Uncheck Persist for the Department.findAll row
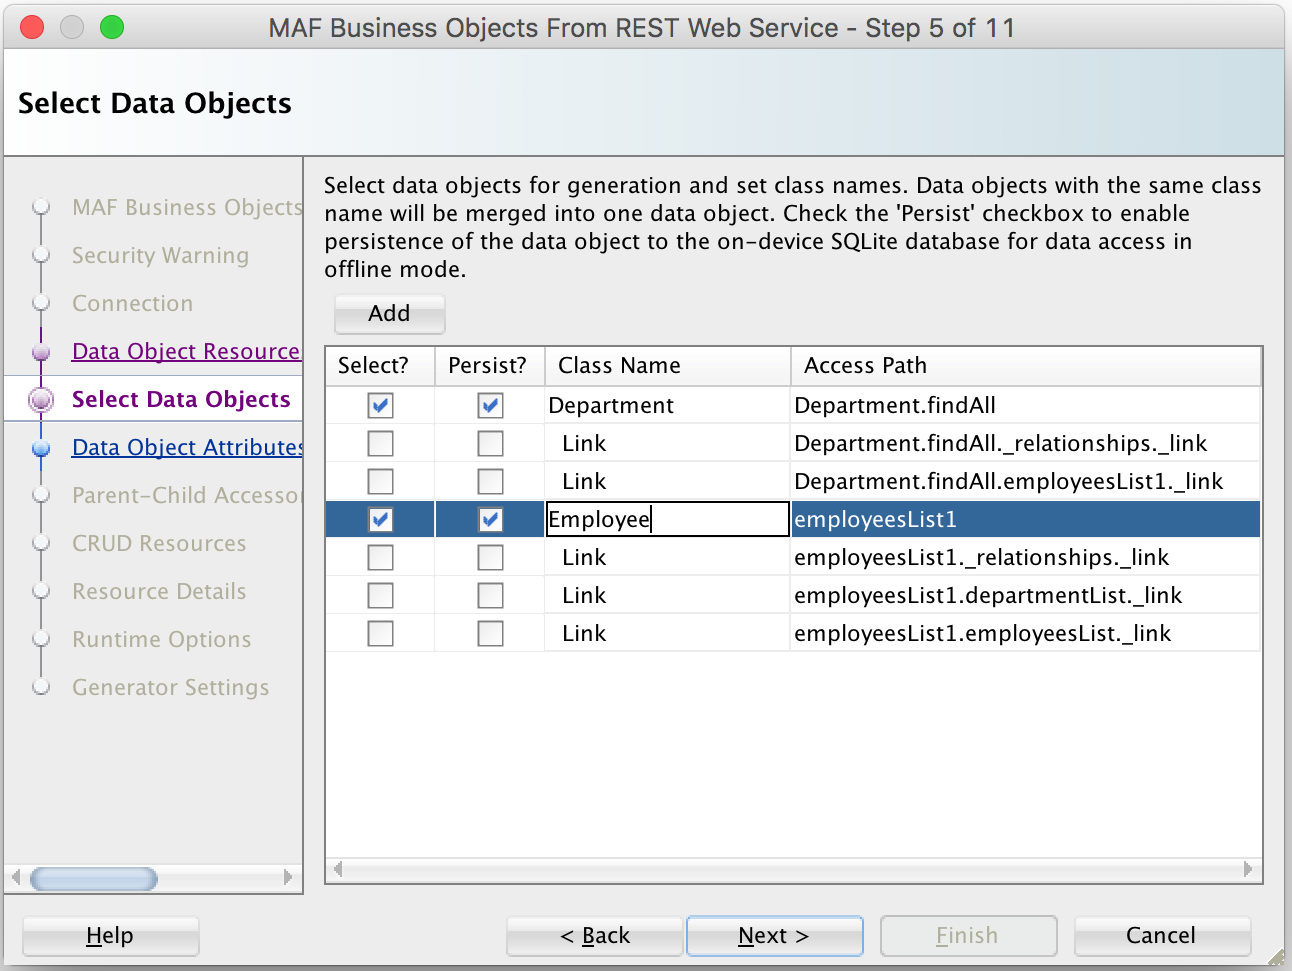1292x971 pixels. pyautogui.click(x=490, y=405)
